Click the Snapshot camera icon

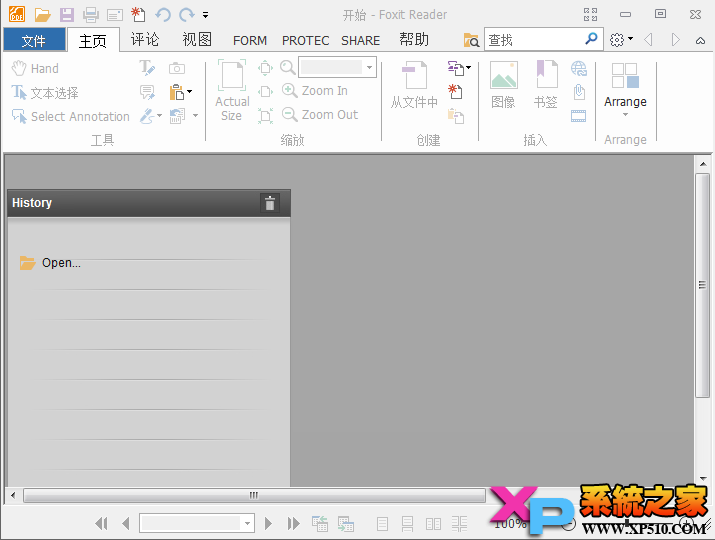pos(177,68)
